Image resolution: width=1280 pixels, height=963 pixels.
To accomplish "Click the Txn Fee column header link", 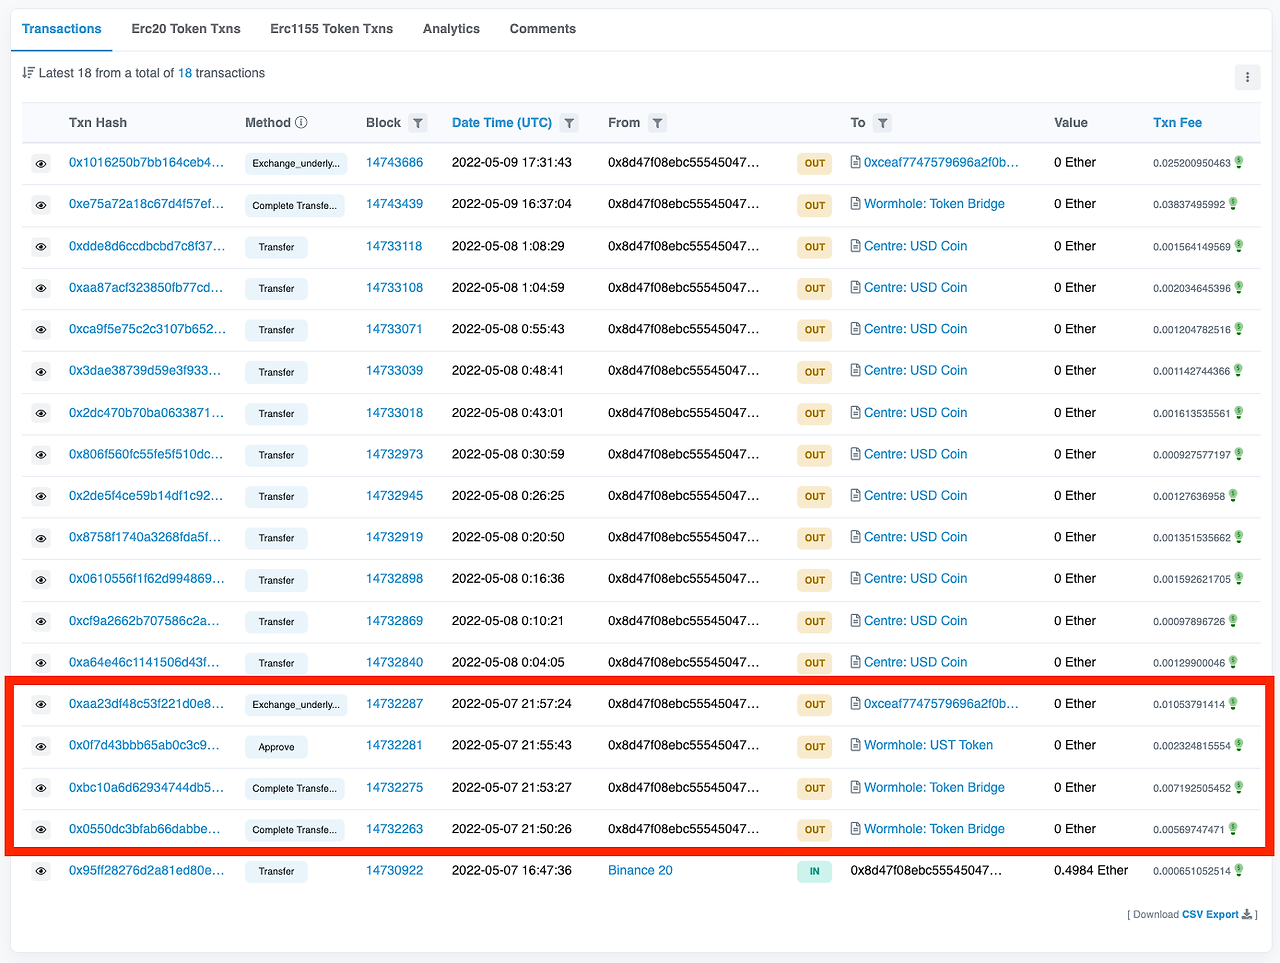I will click(1178, 123).
